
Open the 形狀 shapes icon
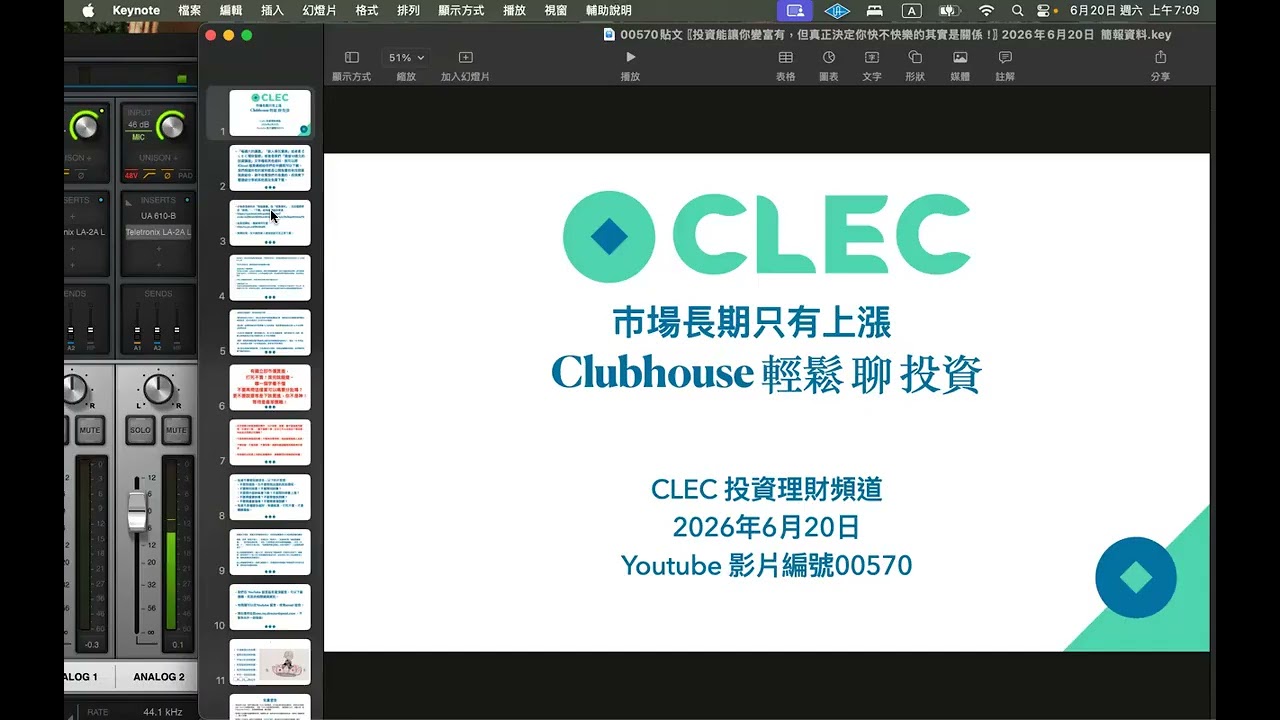[x=915, y=58]
